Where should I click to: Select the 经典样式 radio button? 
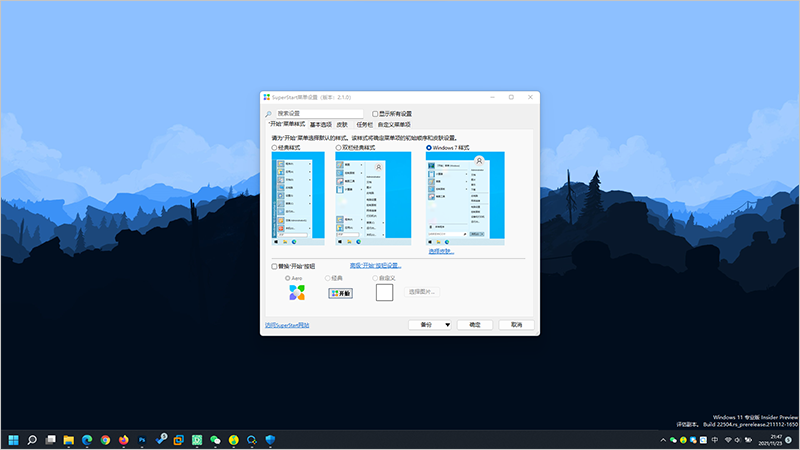(274, 147)
